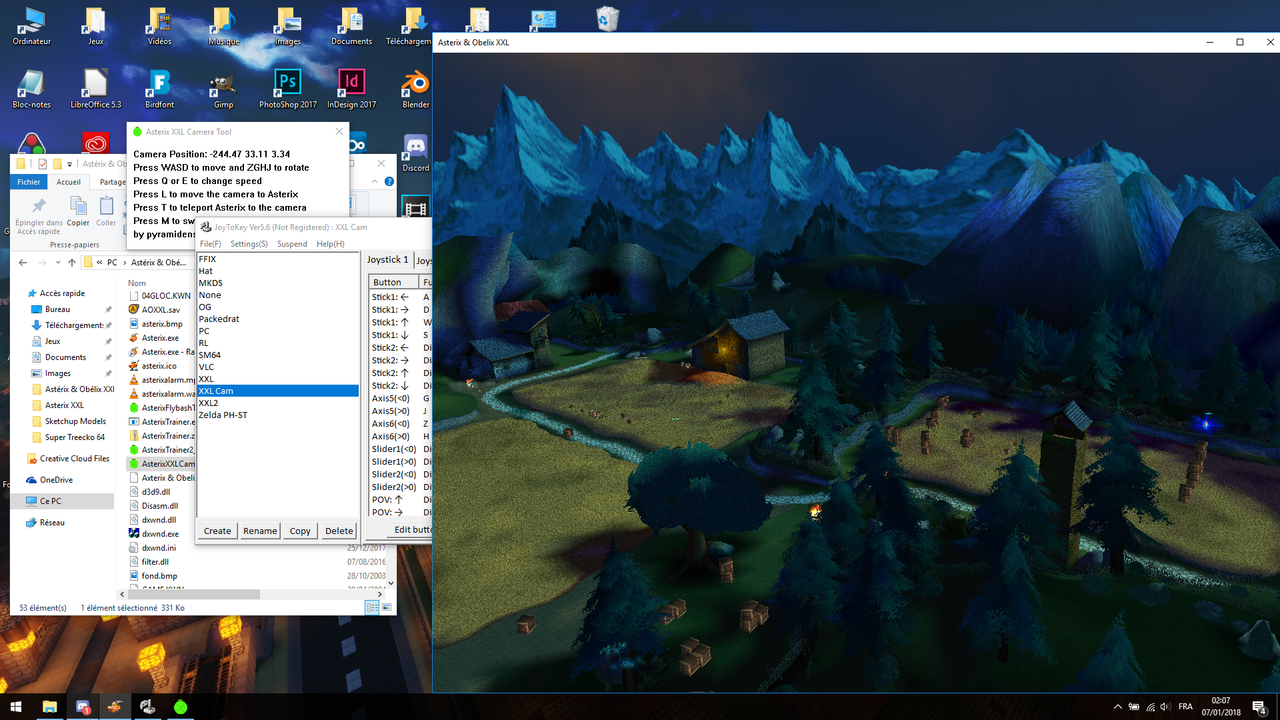Click the Button column header
Viewport: 1280px width, 720px height.
click(394, 282)
